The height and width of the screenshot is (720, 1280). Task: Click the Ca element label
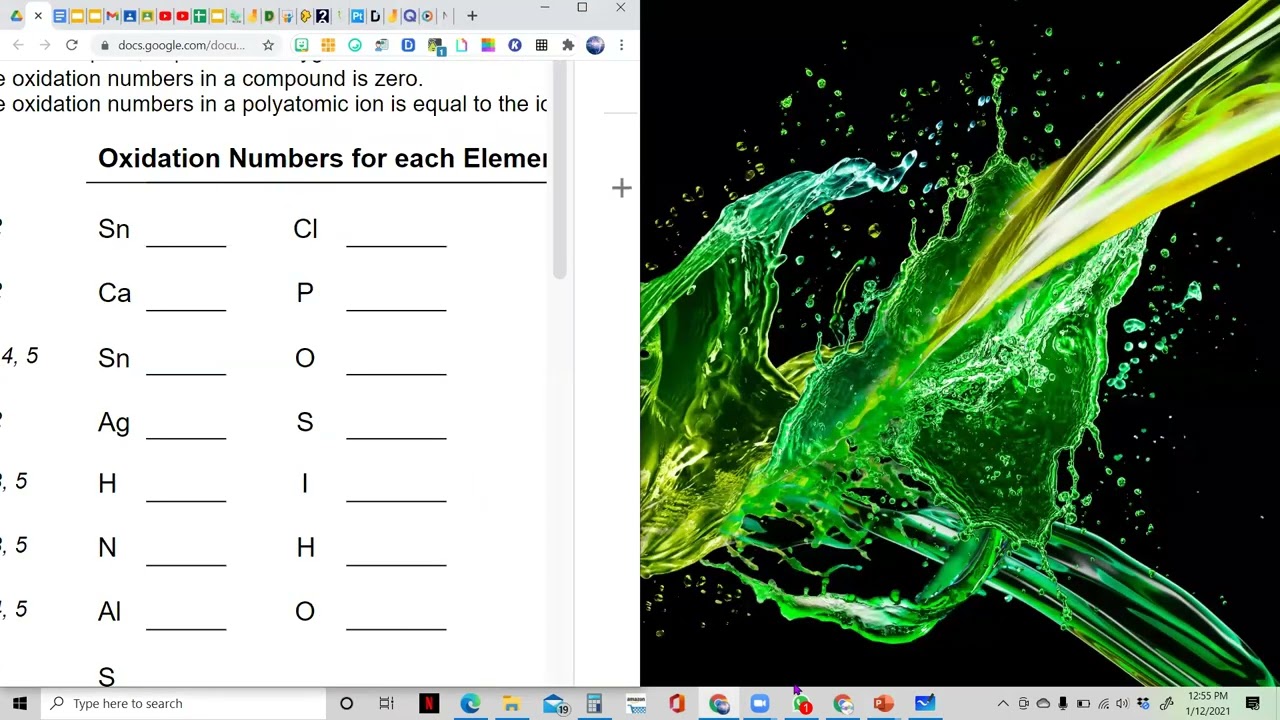pos(114,293)
